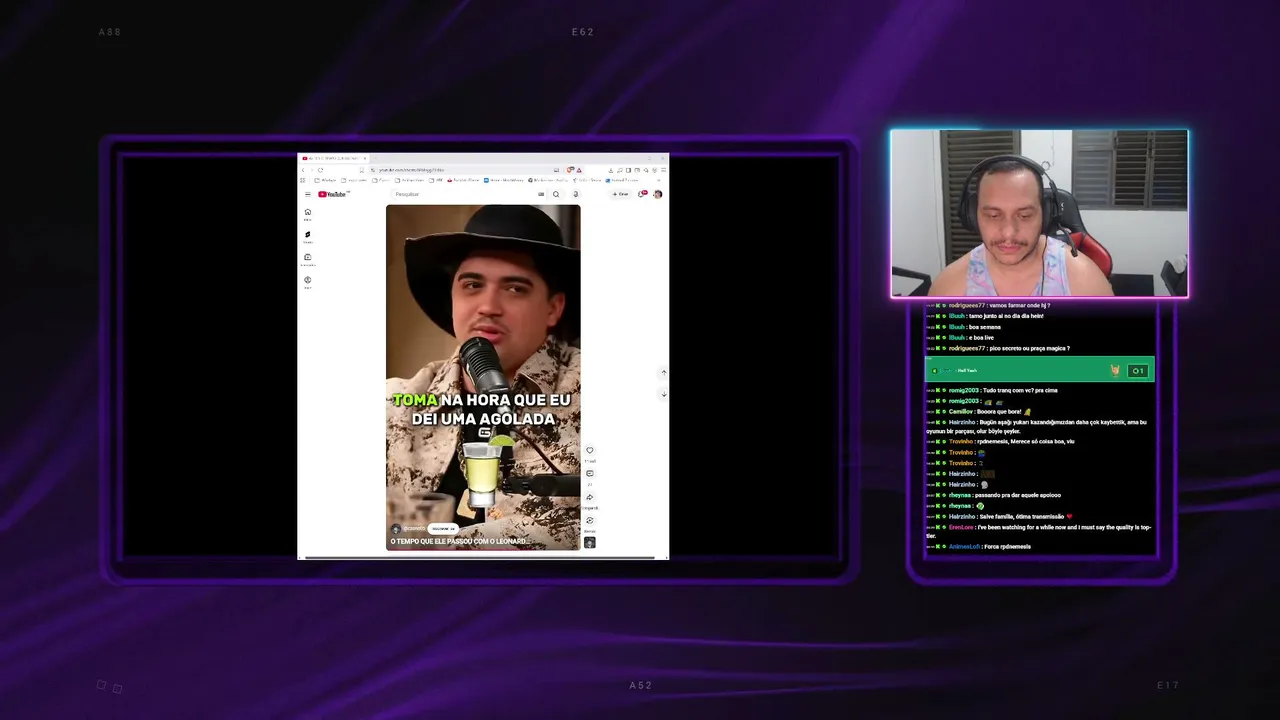Image resolution: width=1280 pixels, height=720 pixels.
Task: Click the YouTube search magnifier button
Action: click(x=556, y=194)
